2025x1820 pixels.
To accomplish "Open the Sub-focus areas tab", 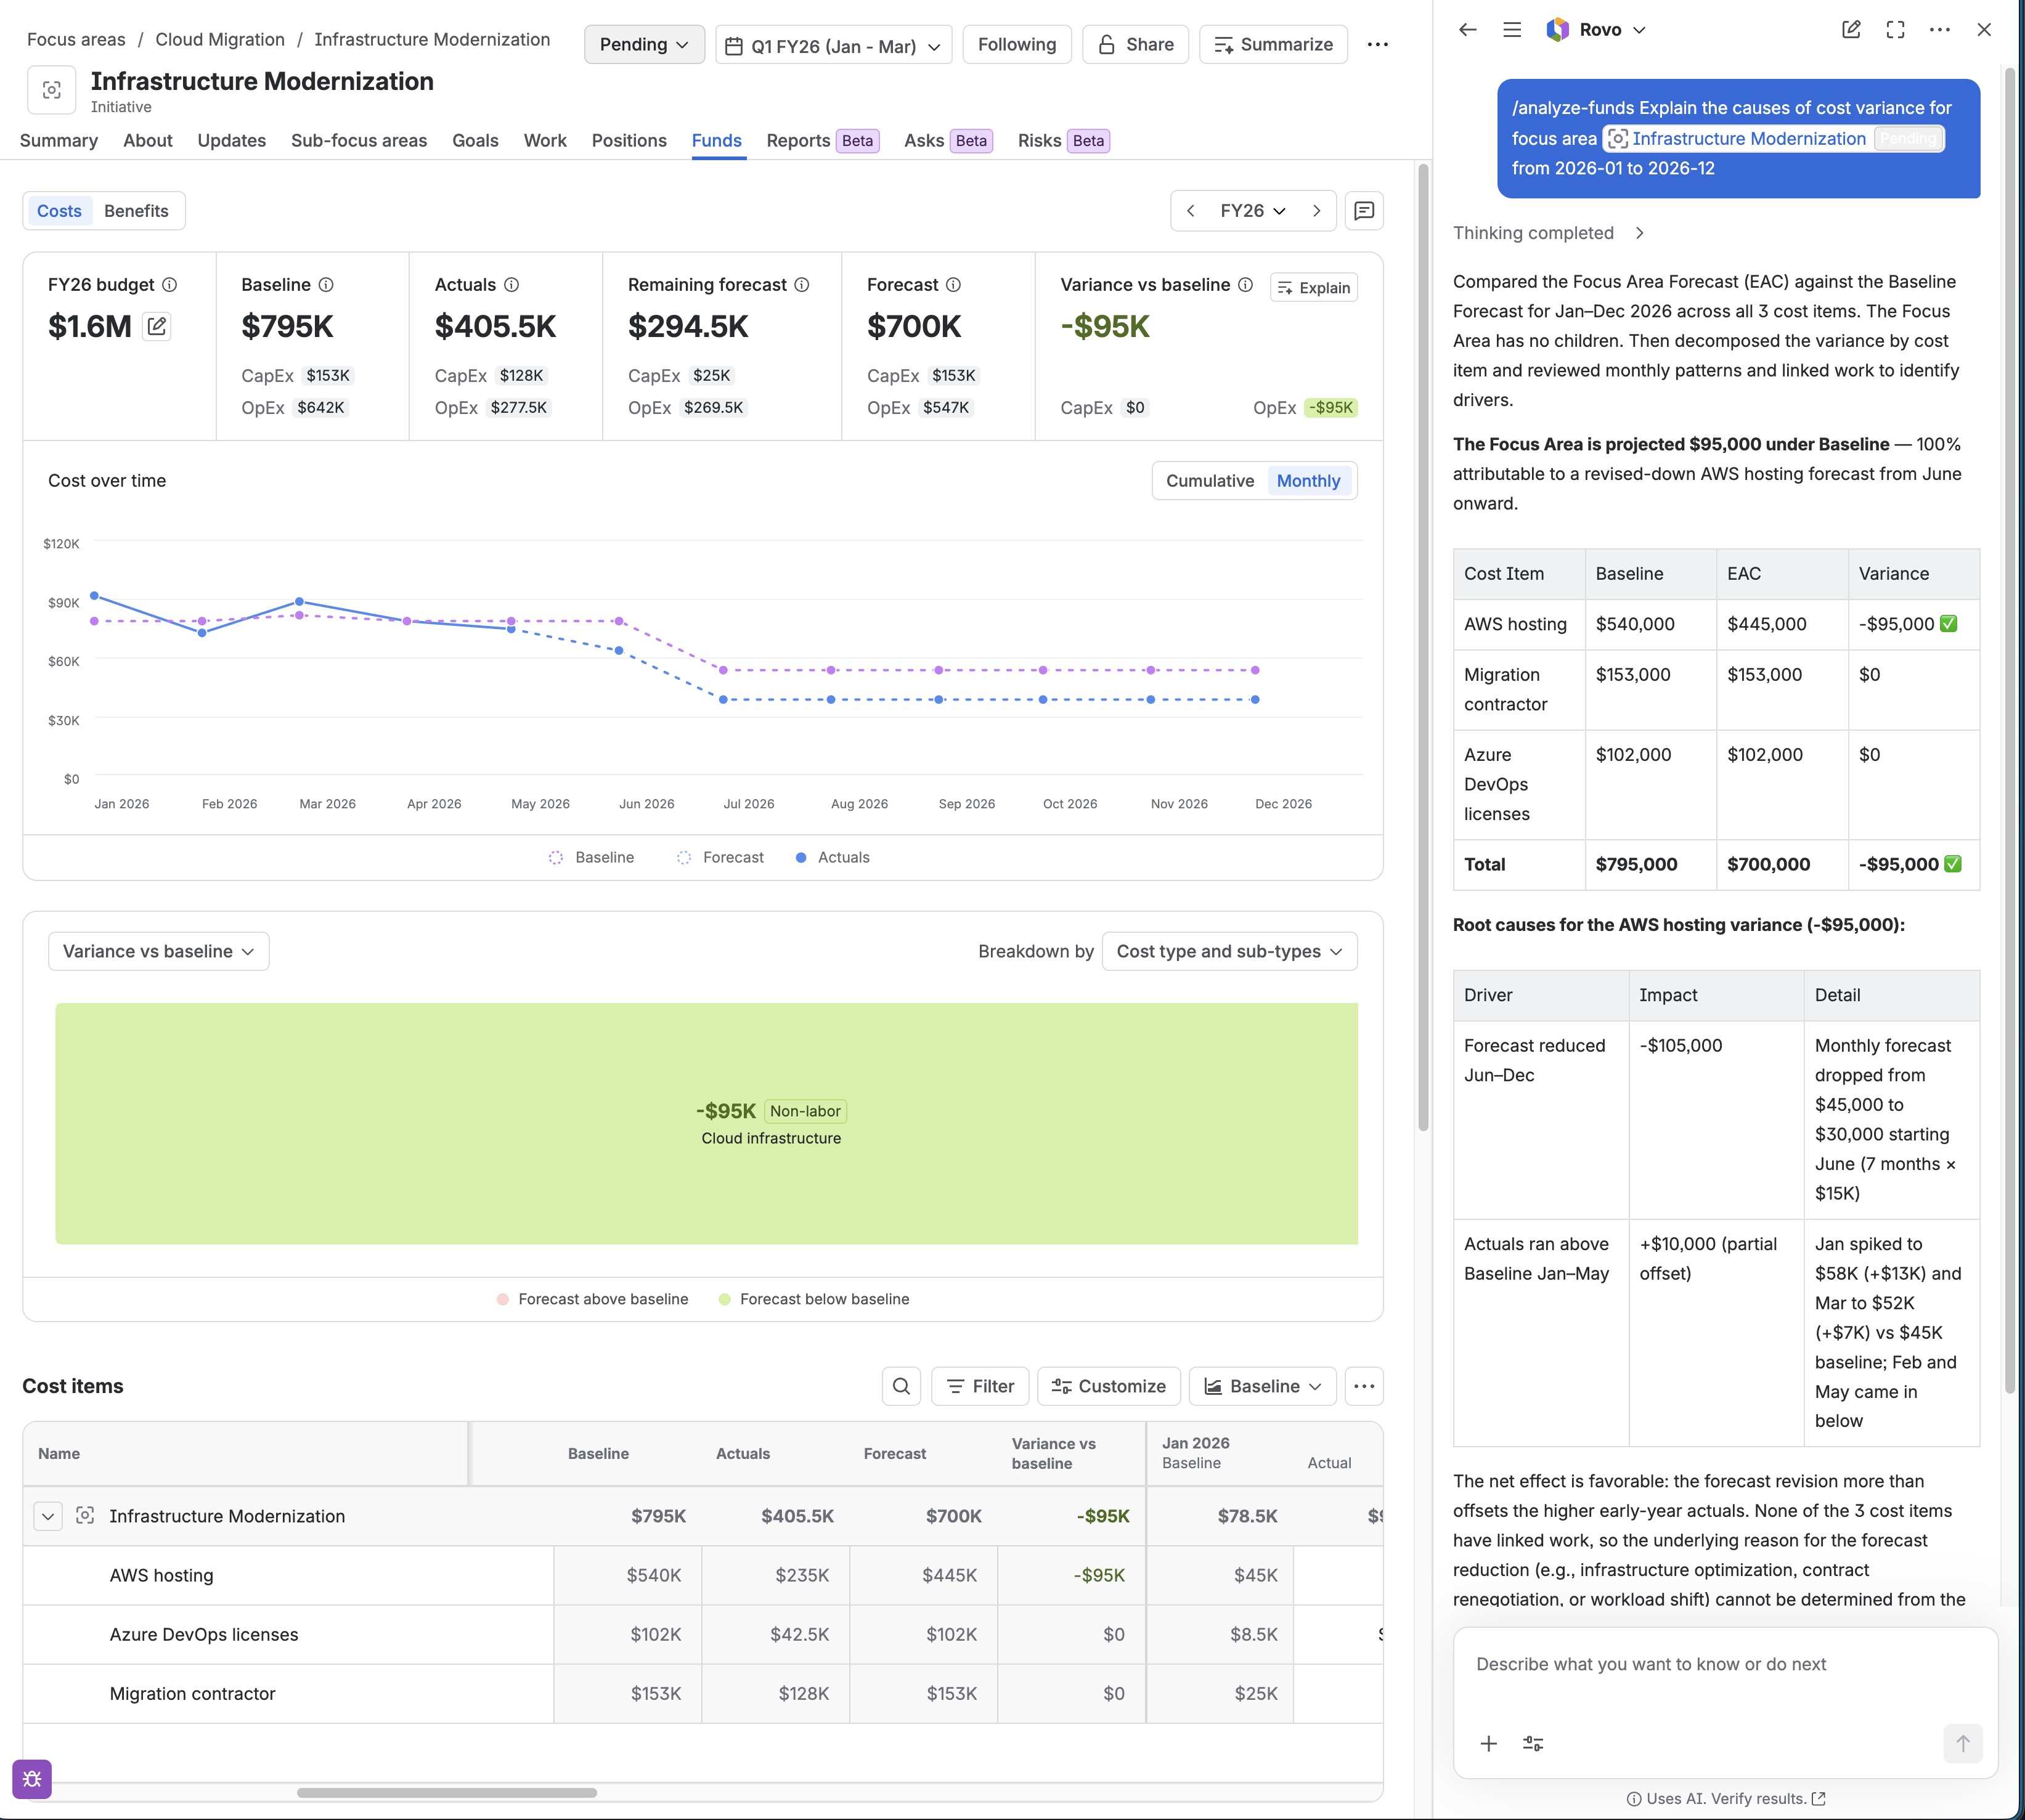I will coord(359,140).
